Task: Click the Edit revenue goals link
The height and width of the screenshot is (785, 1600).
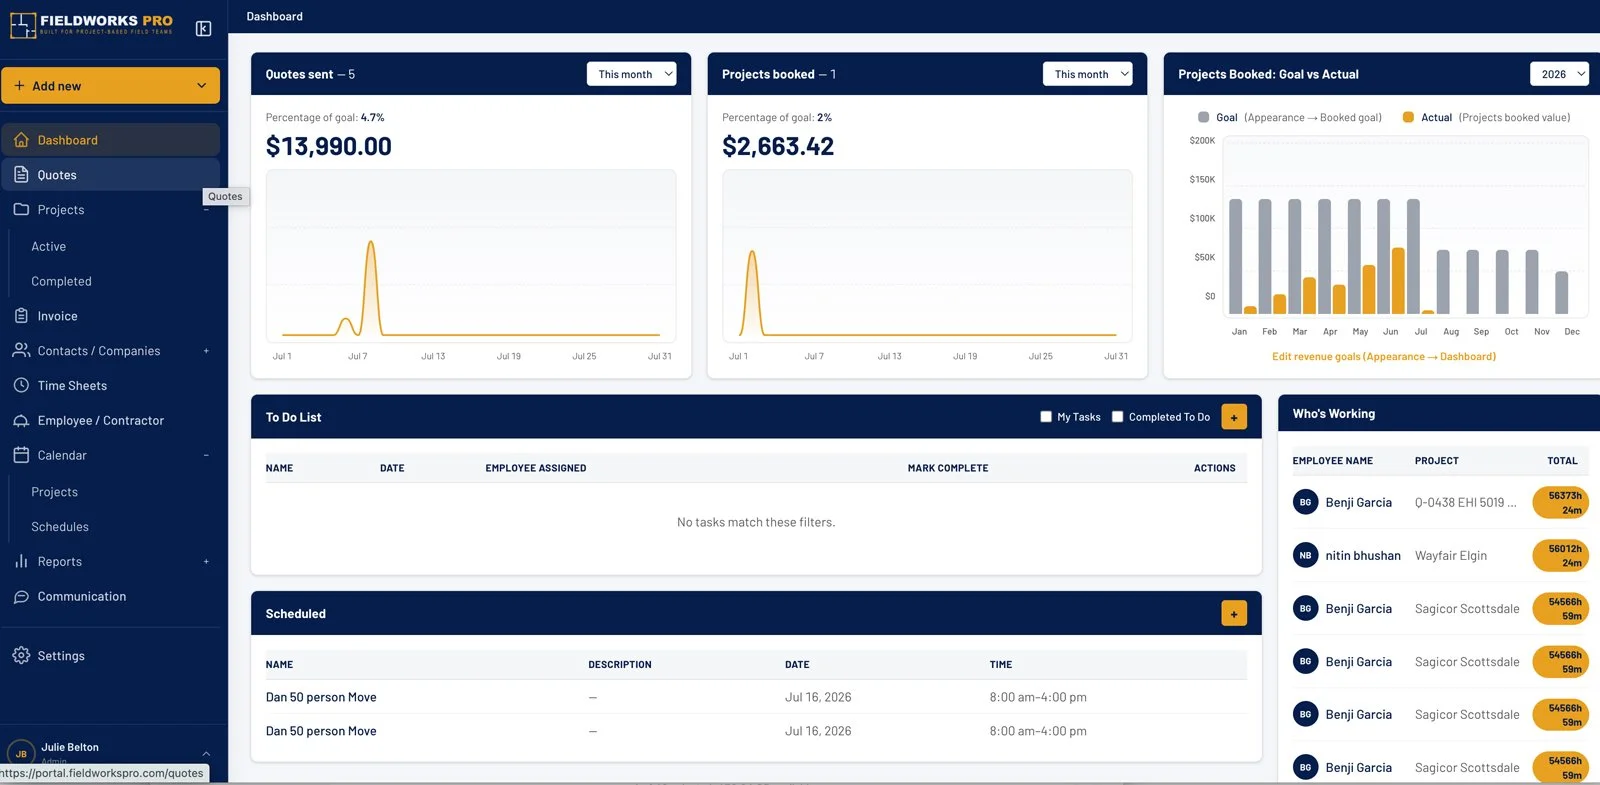Action: 1384,357
